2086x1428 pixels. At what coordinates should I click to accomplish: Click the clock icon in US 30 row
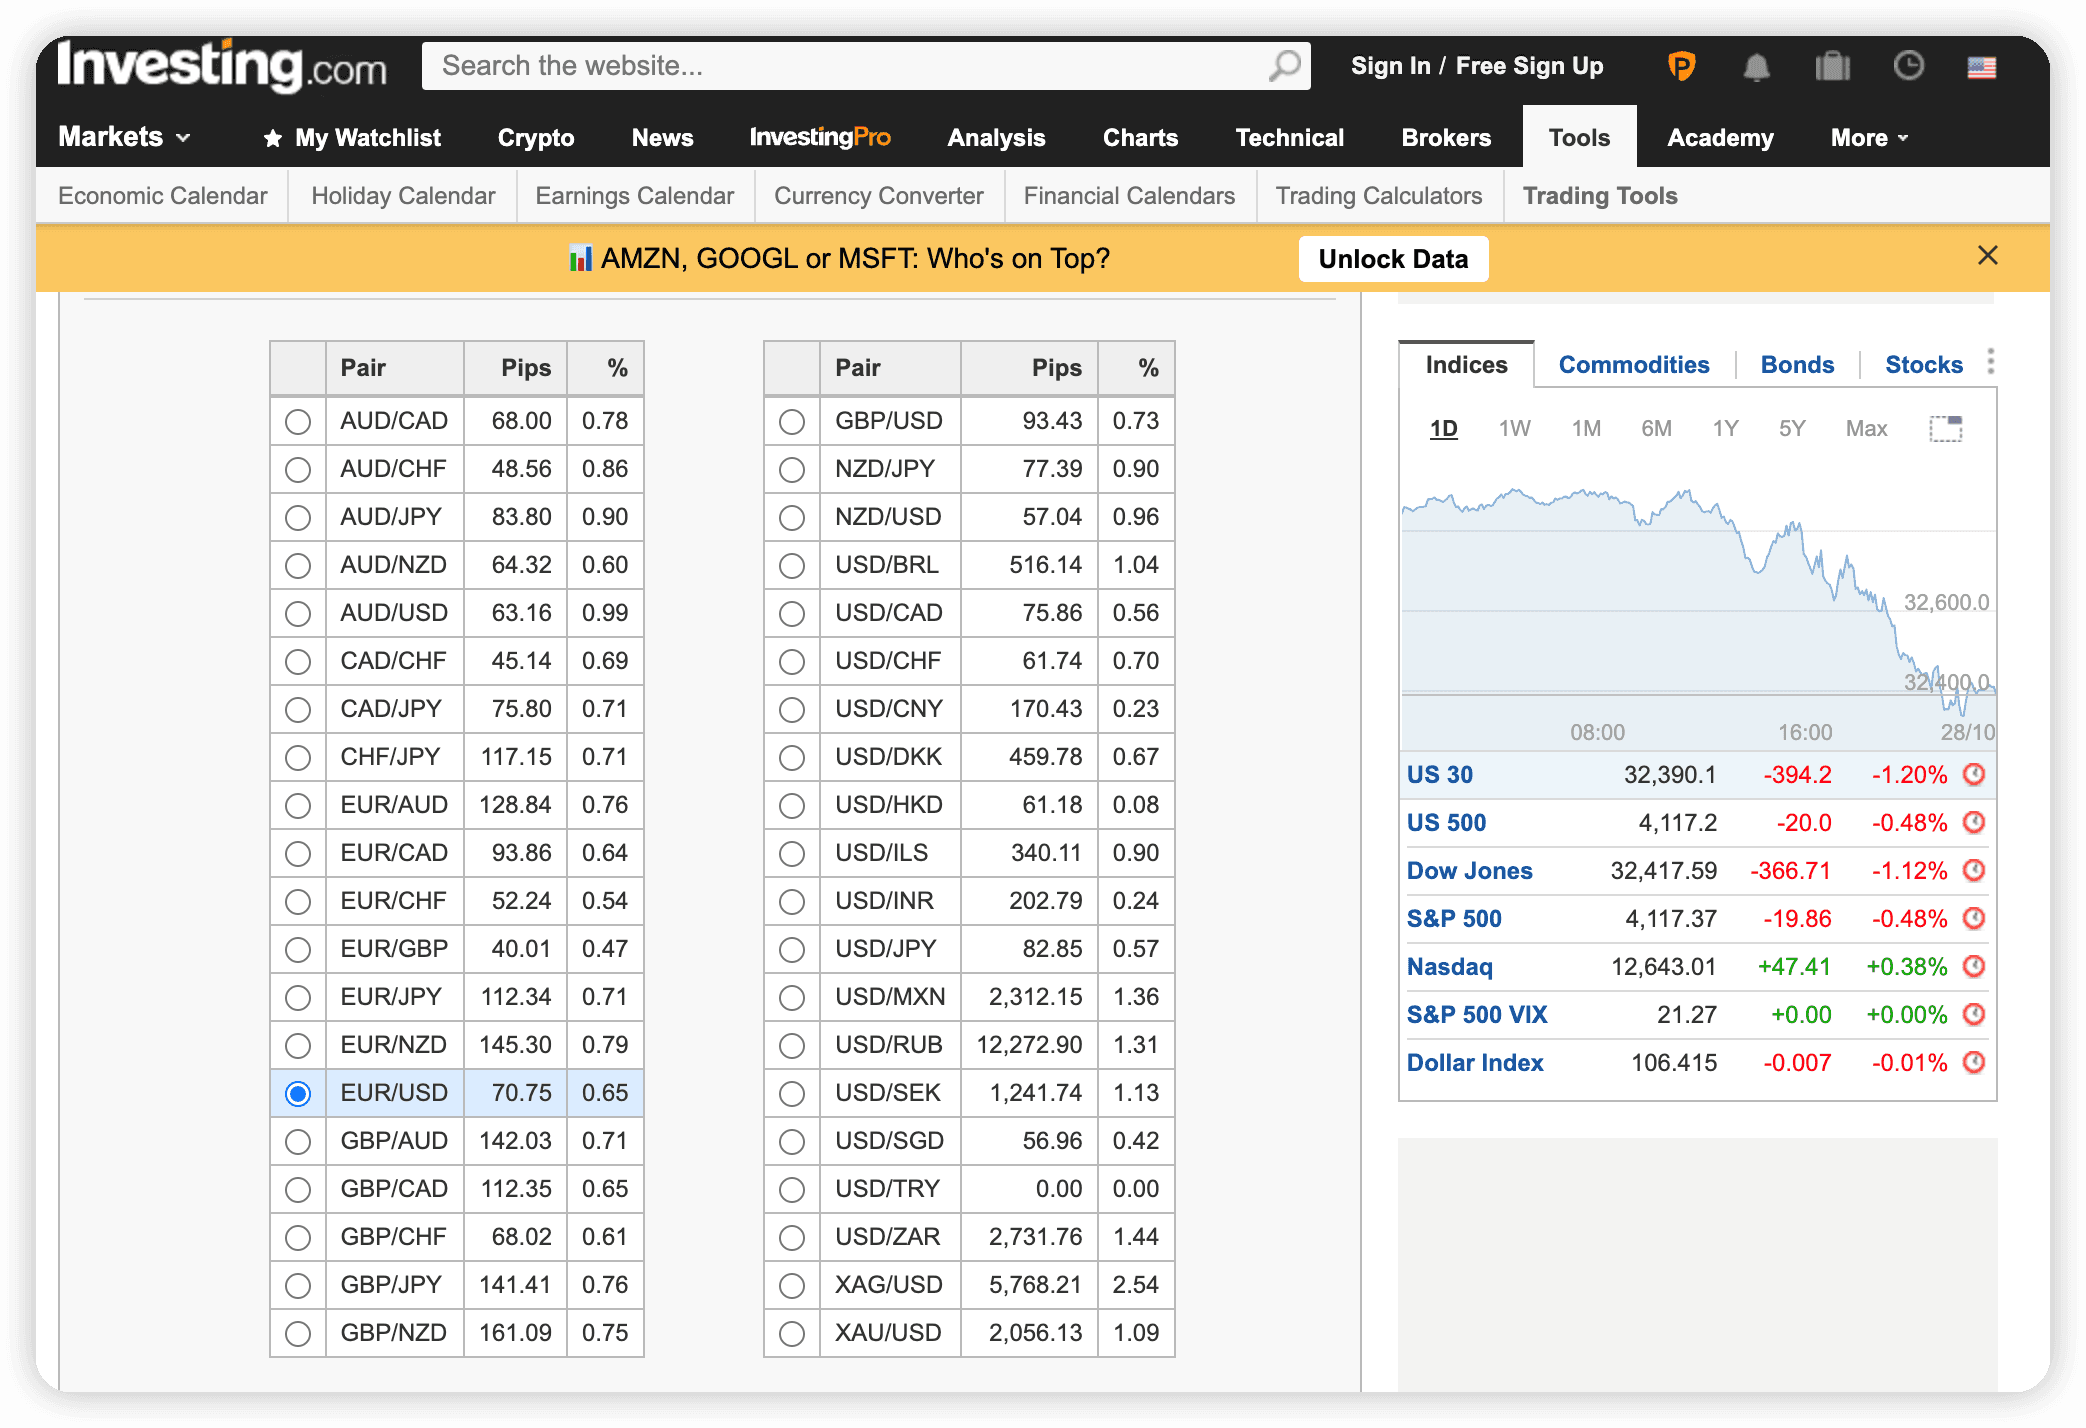[1973, 774]
